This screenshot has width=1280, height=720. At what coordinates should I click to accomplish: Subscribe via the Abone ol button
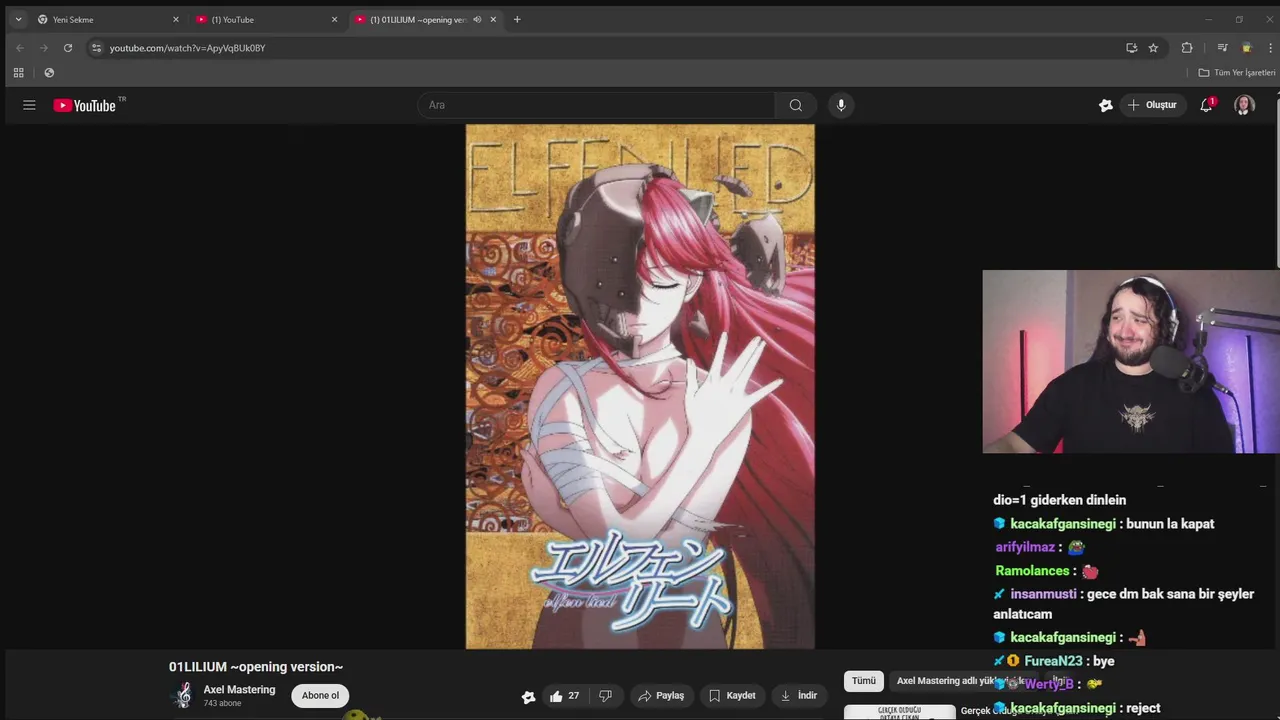coord(320,696)
